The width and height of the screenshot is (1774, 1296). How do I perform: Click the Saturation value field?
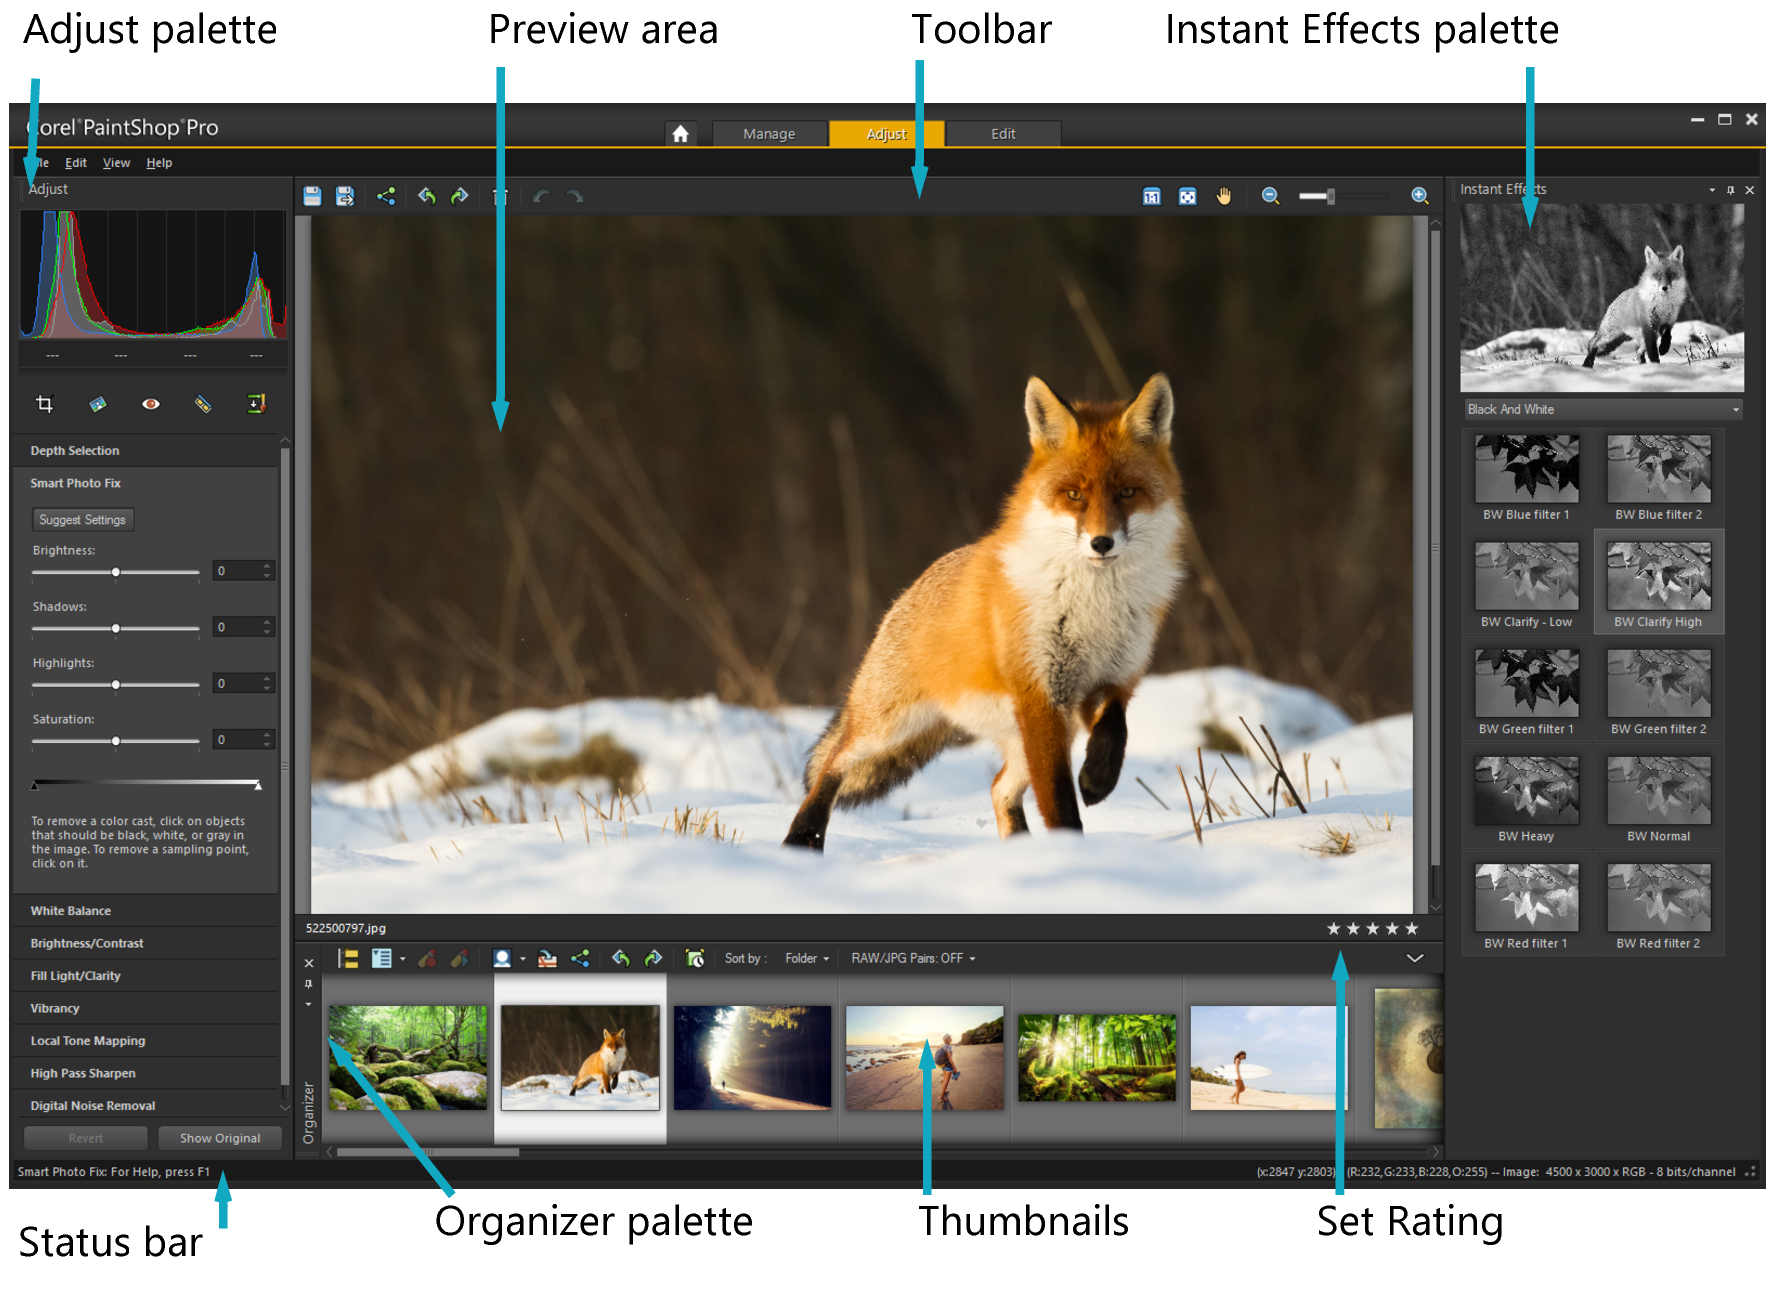(x=238, y=740)
